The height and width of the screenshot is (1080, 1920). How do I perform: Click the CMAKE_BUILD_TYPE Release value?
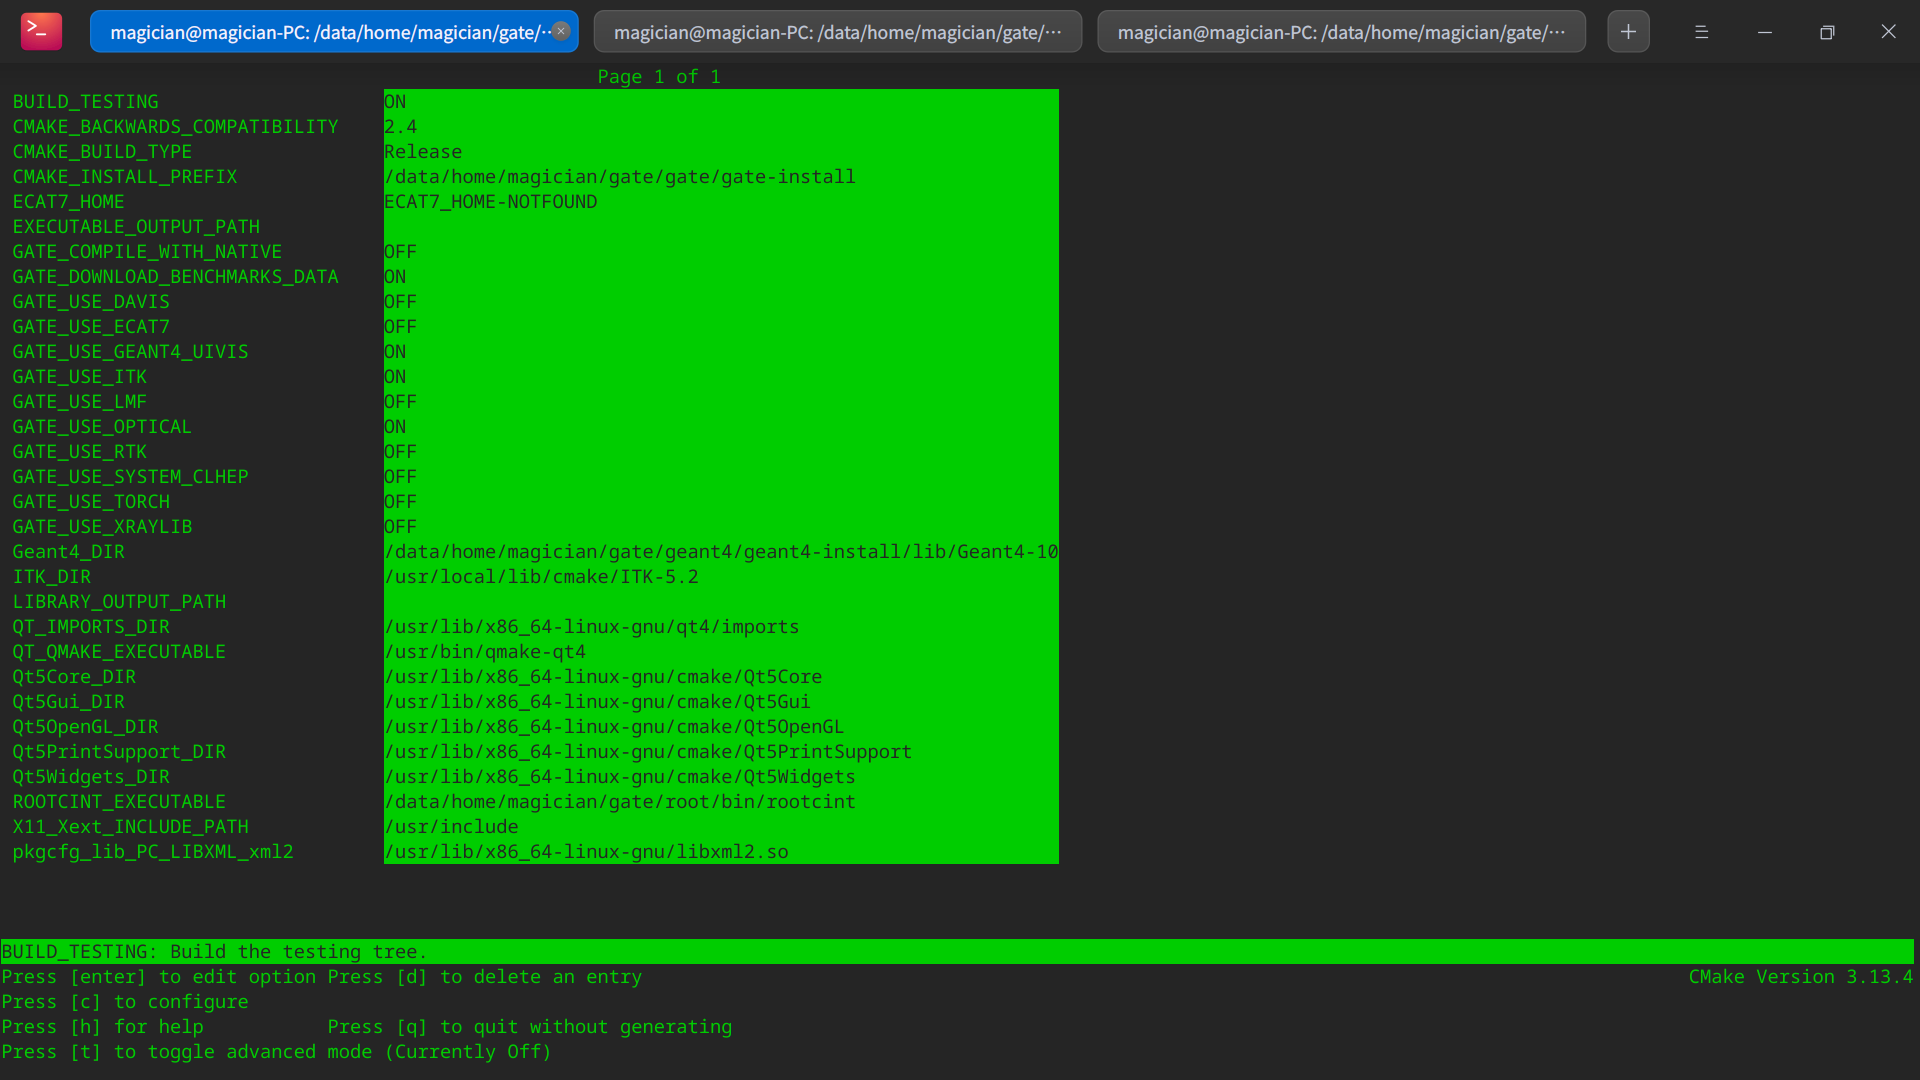click(x=423, y=152)
